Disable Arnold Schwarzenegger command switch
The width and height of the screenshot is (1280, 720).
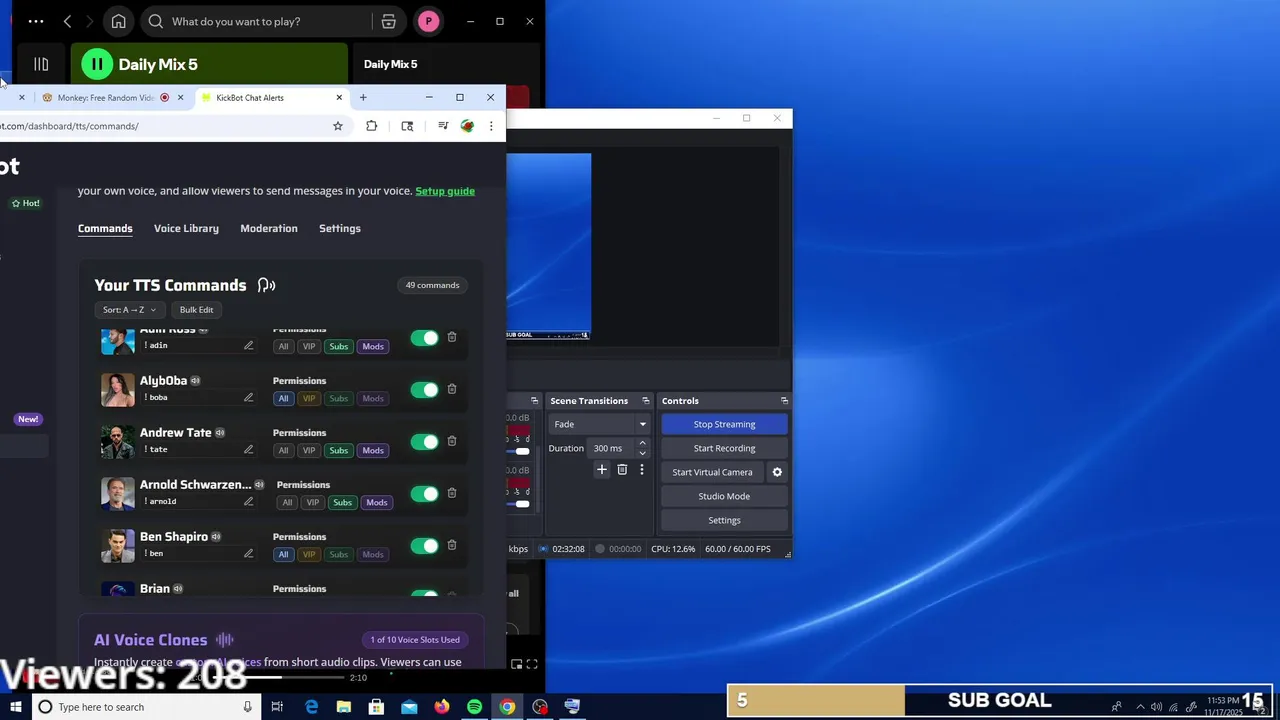pyautogui.click(x=424, y=494)
